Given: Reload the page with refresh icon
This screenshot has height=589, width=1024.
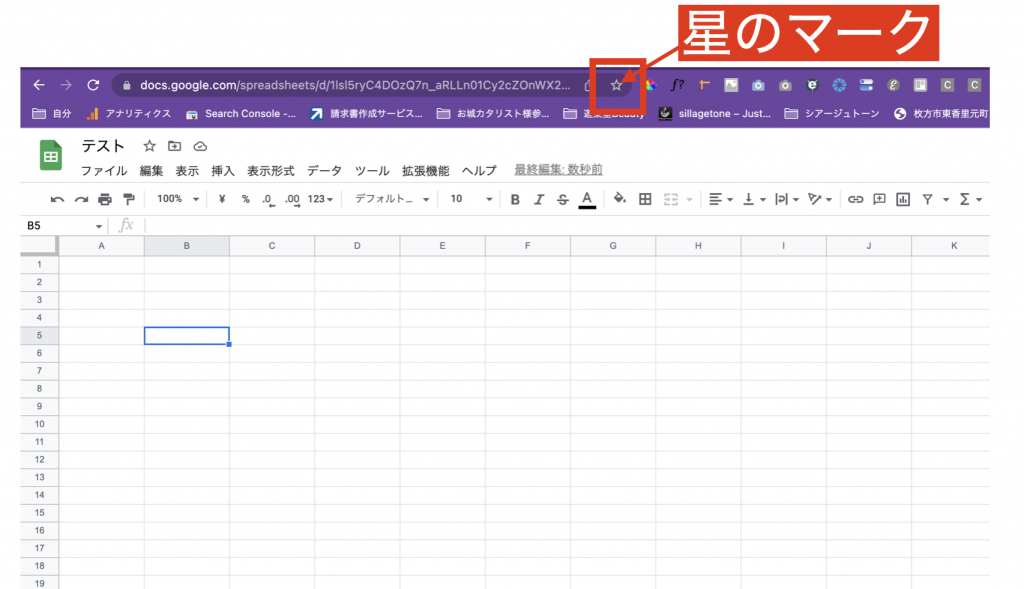Looking at the screenshot, I should 93,85.
